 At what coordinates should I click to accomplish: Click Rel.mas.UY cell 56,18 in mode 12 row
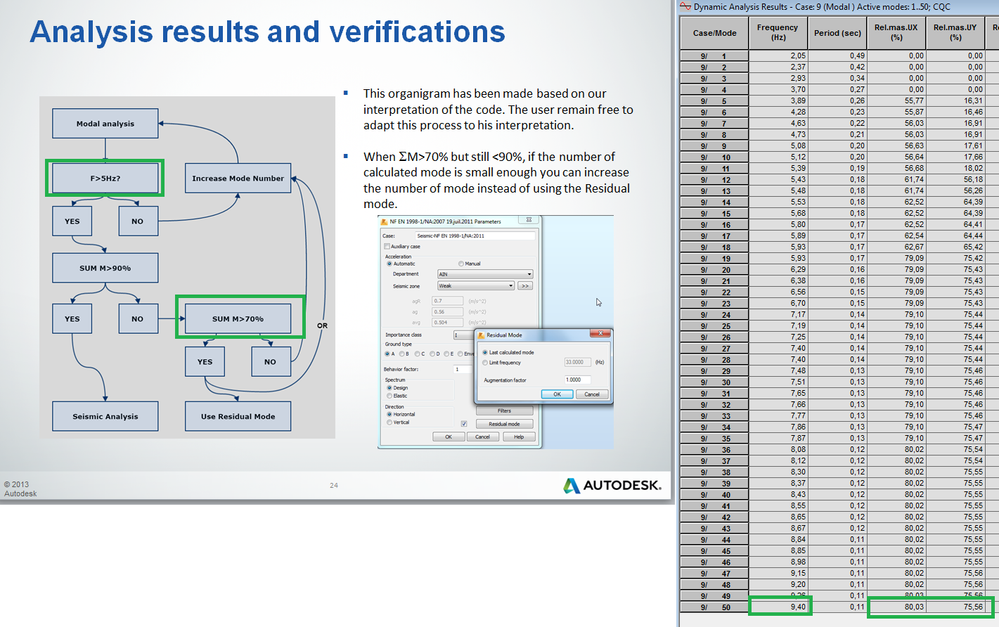coord(955,180)
